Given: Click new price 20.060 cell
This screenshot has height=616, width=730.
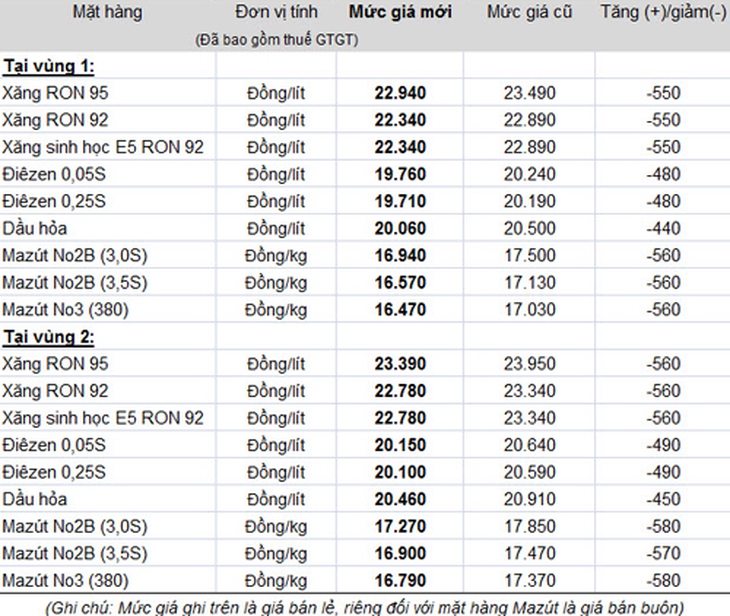Looking at the screenshot, I should 400,228.
